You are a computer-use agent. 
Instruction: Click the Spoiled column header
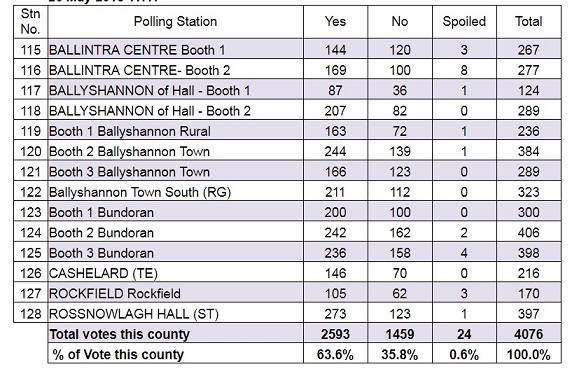click(x=464, y=21)
